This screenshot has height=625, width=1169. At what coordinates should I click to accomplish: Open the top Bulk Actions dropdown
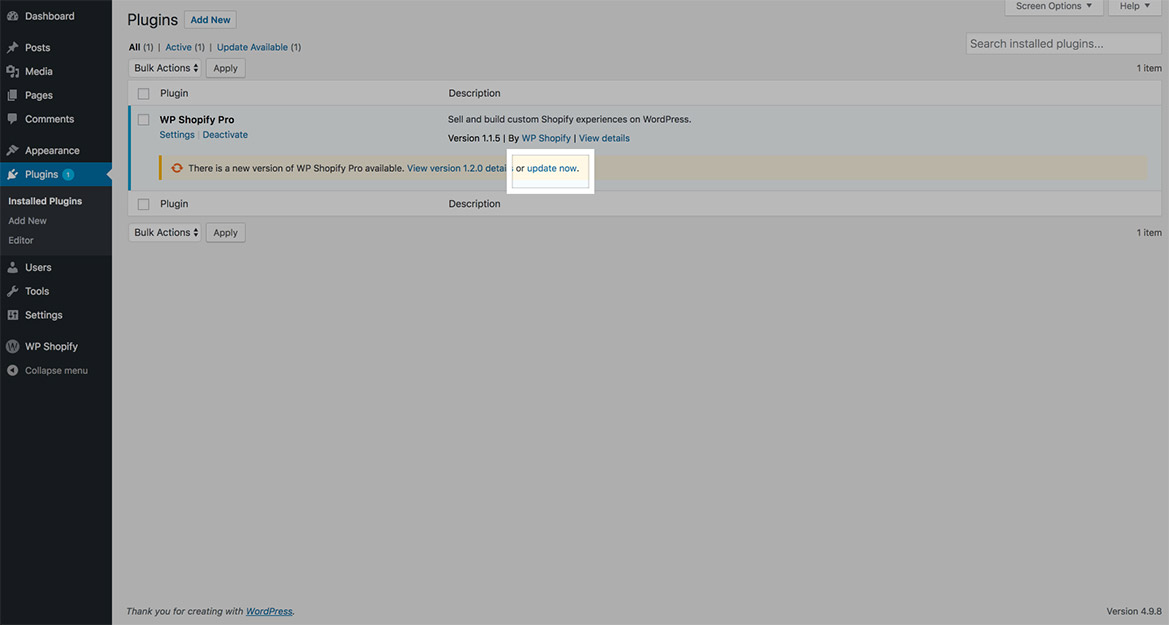point(165,68)
